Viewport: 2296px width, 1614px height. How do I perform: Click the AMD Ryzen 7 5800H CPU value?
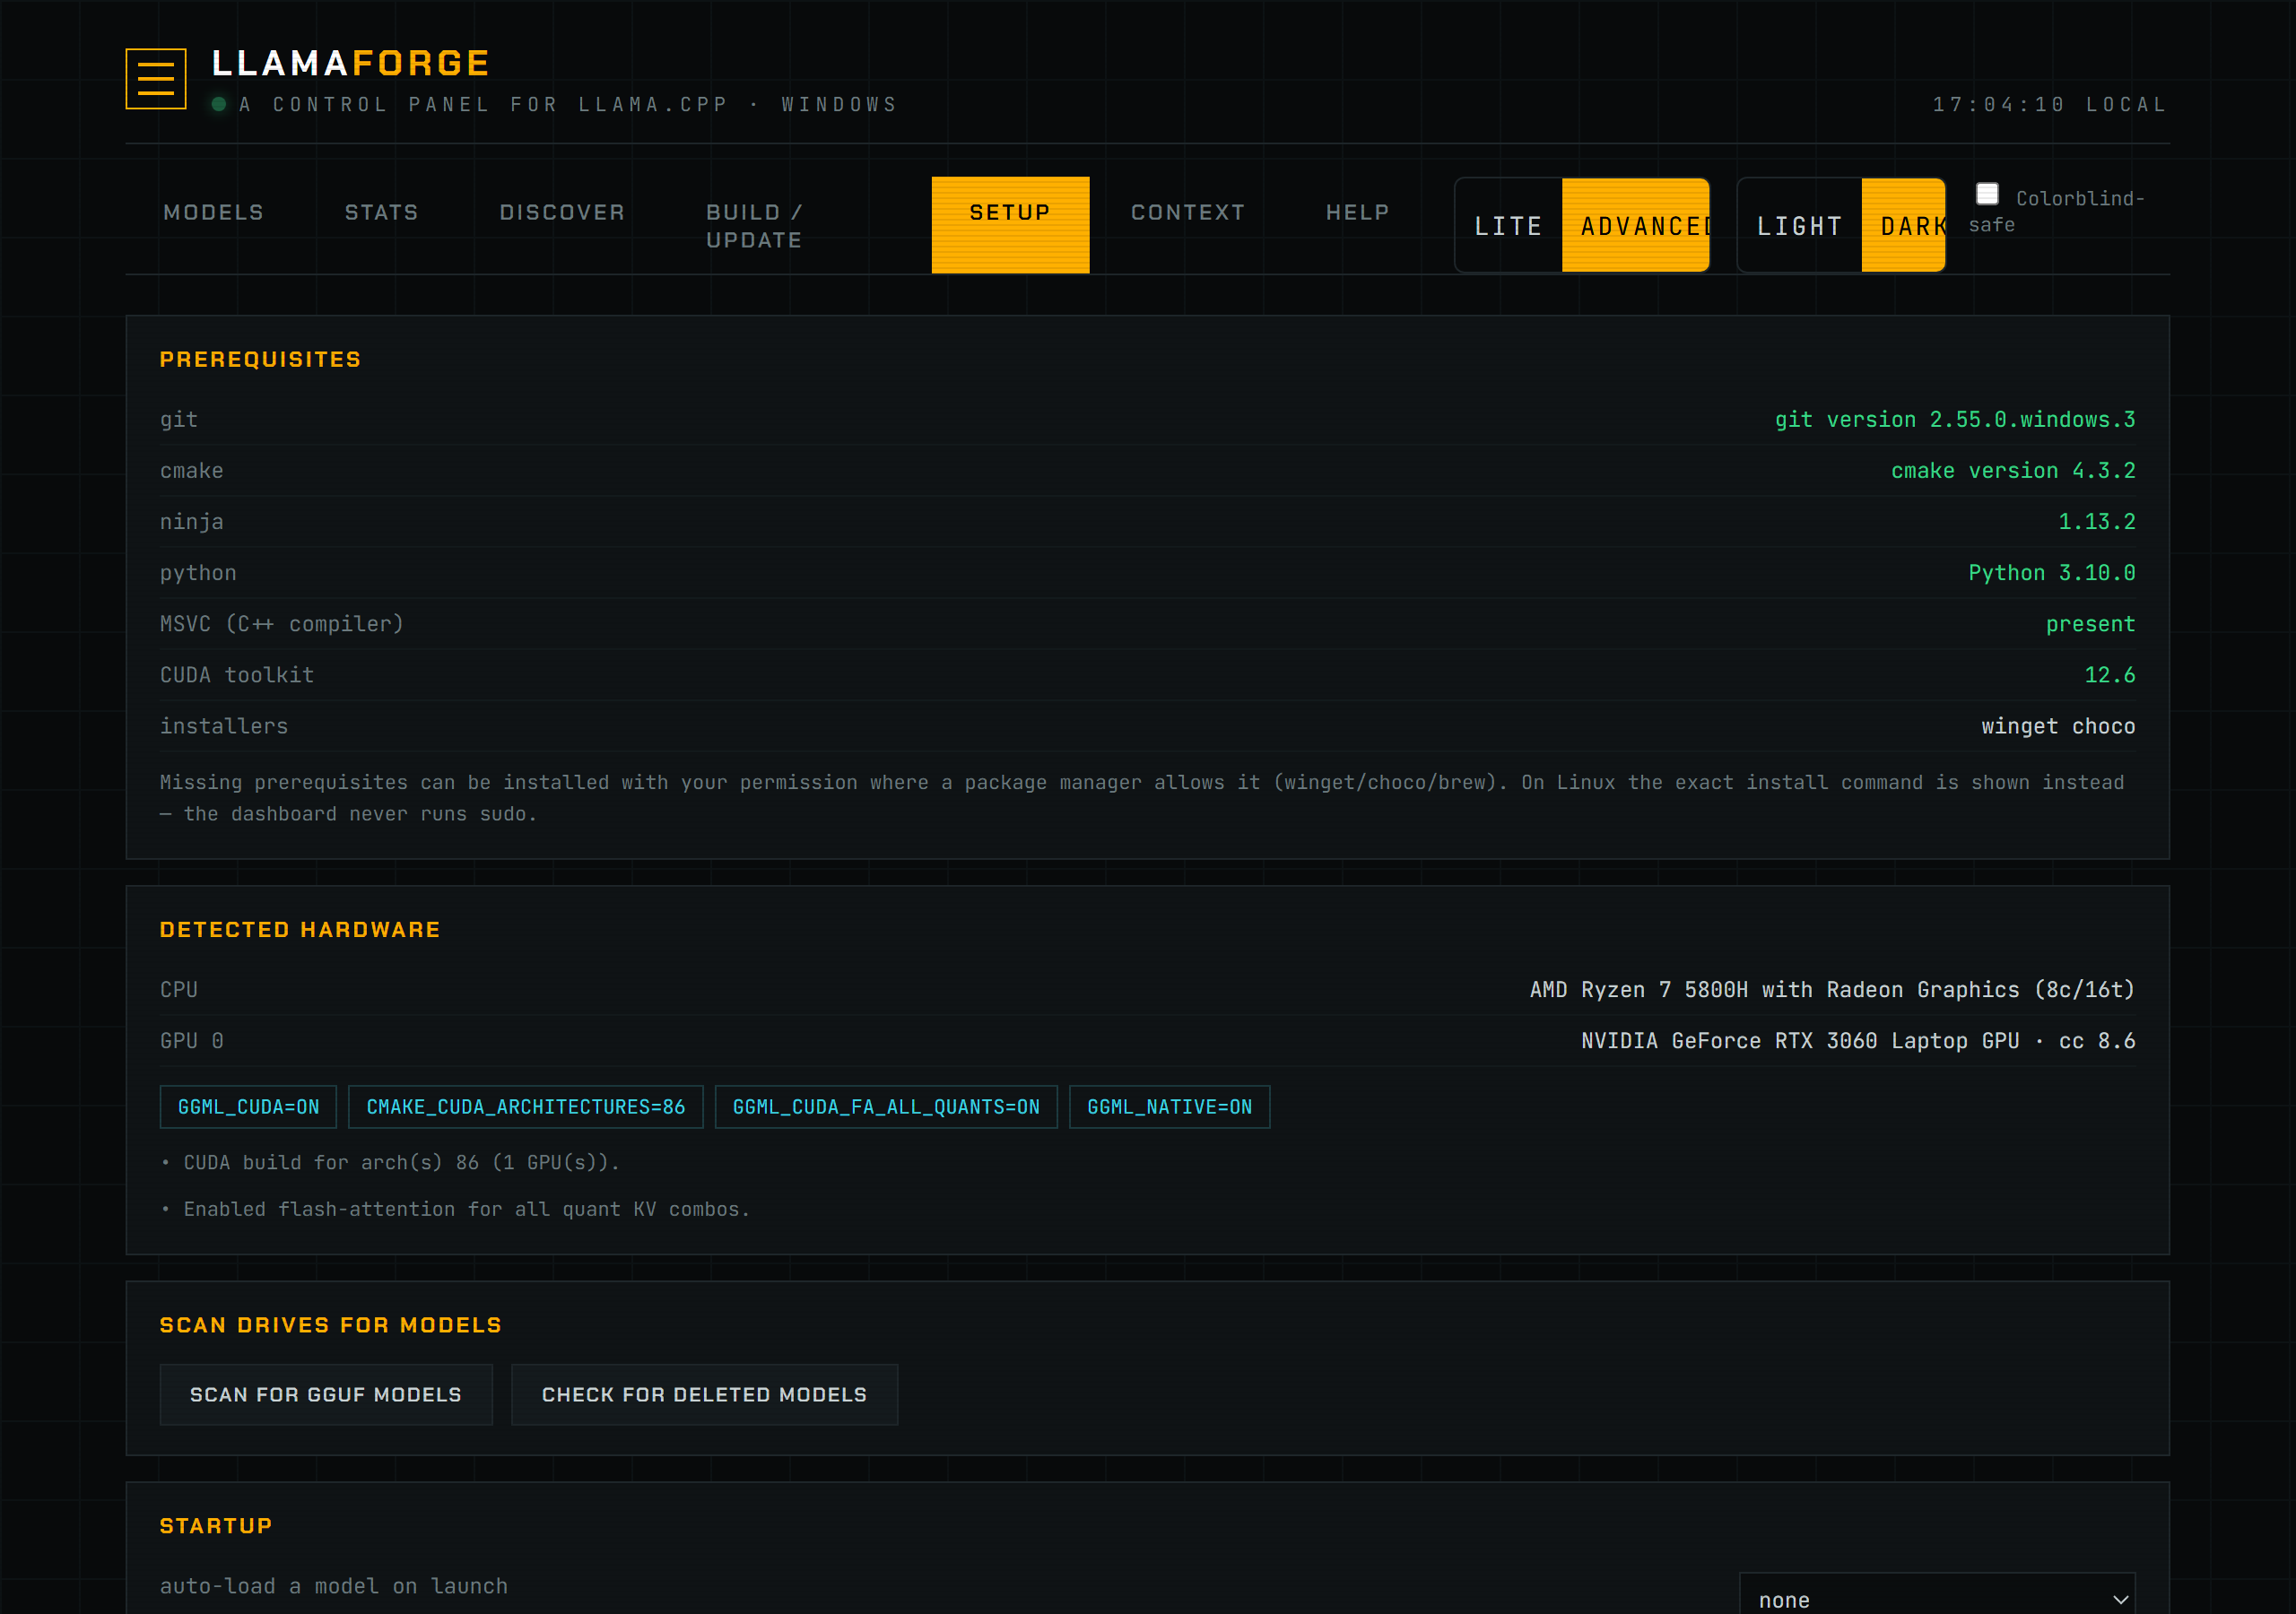(1832, 990)
